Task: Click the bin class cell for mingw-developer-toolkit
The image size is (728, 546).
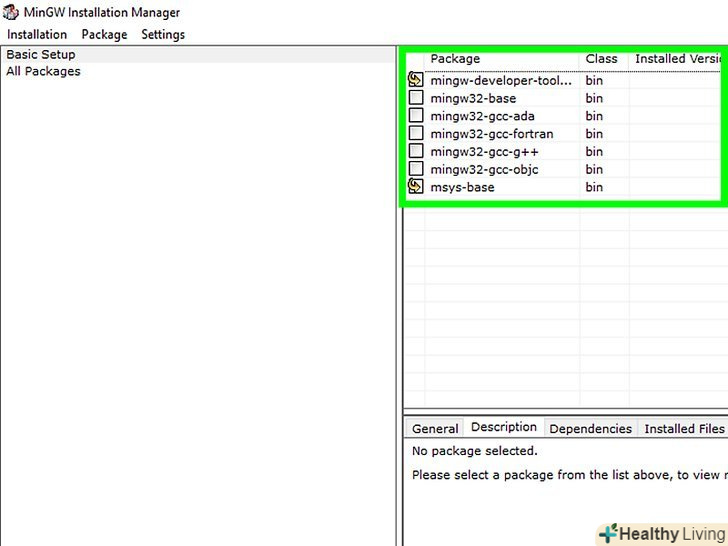Action: 594,80
